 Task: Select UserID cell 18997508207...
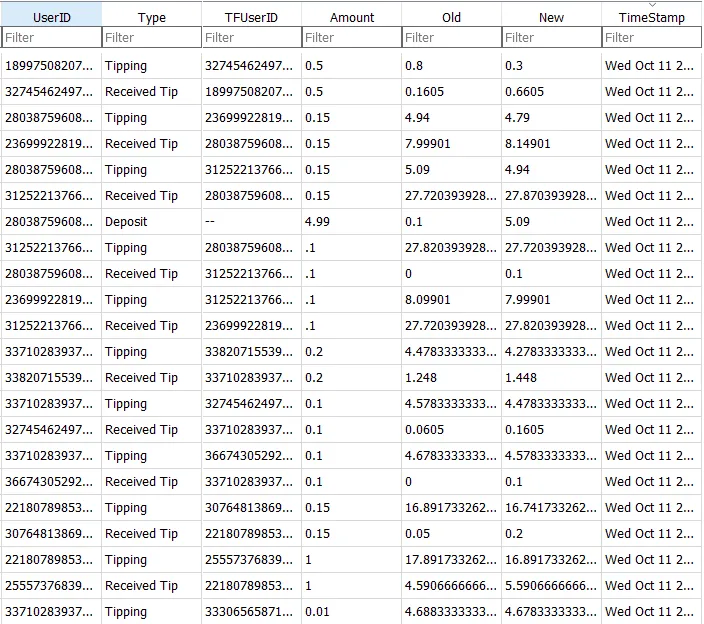point(51,66)
